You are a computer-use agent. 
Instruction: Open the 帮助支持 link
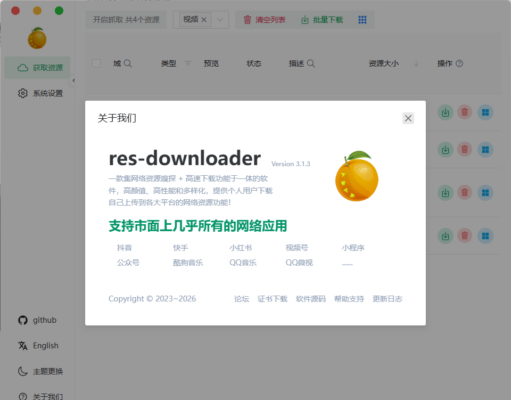point(349,299)
